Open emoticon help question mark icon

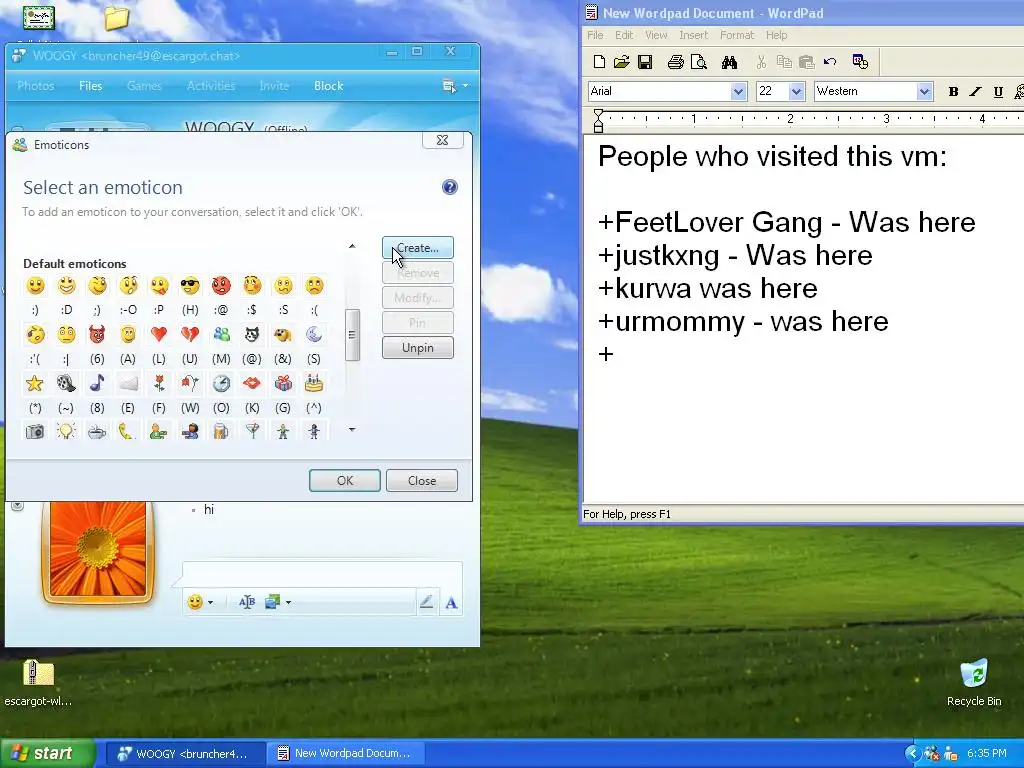pyautogui.click(x=449, y=187)
